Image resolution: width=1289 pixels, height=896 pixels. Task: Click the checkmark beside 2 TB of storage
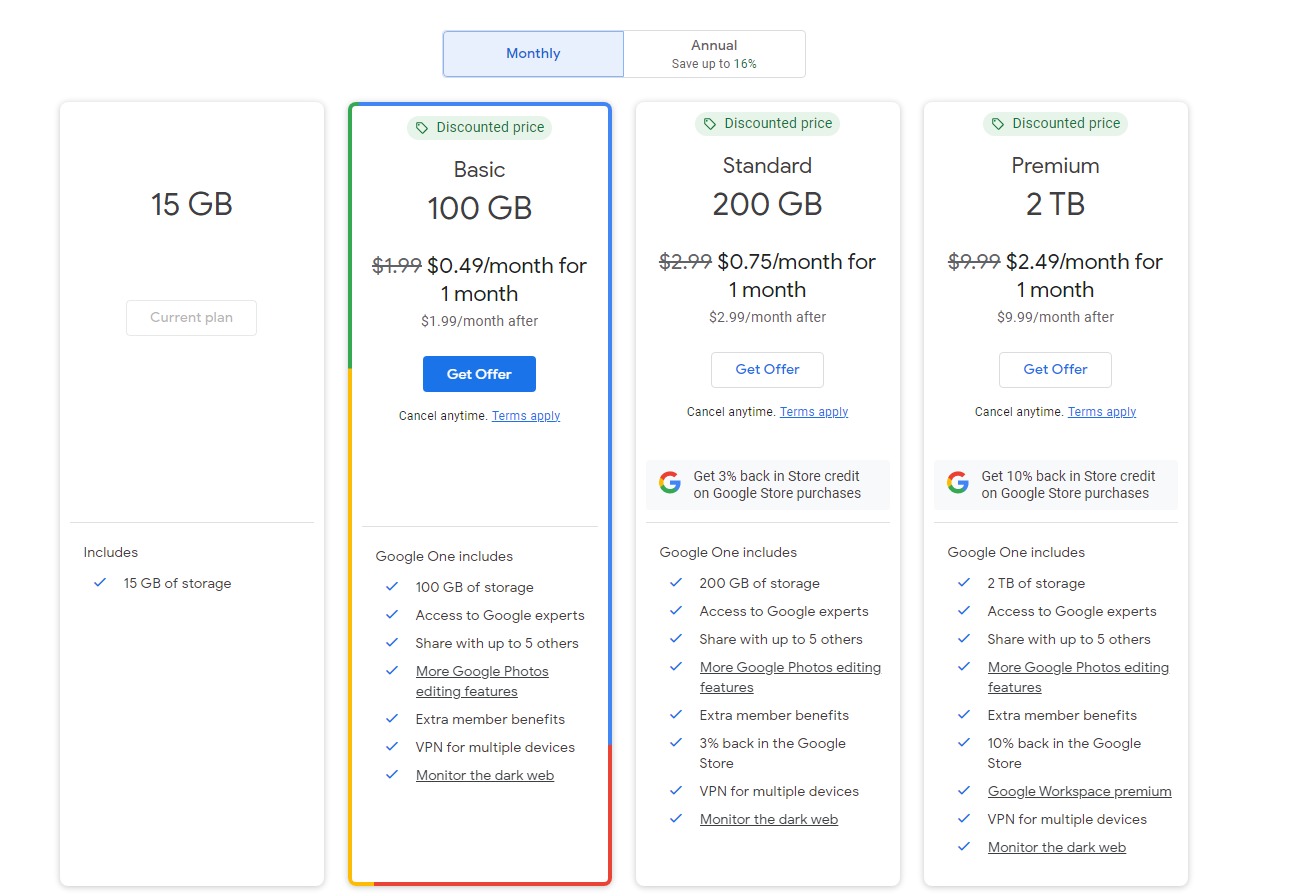964,582
